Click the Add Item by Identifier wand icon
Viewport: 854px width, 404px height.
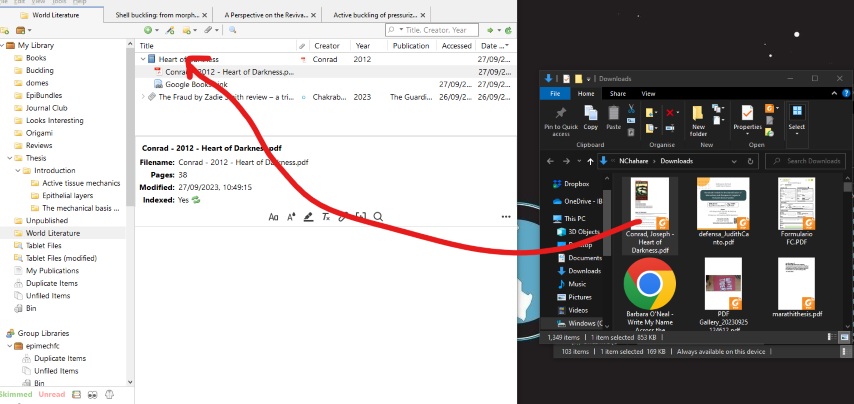pyautogui.click(x=170, y=31)
